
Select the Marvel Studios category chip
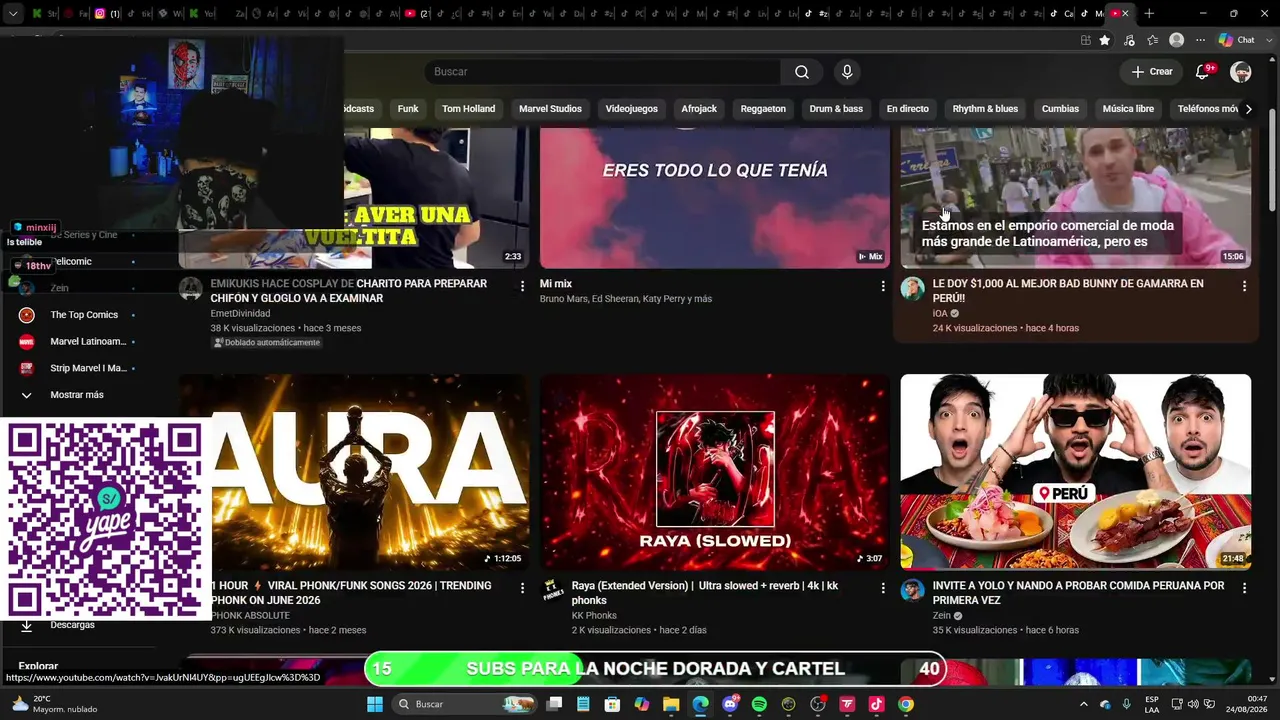coord(550,109)
